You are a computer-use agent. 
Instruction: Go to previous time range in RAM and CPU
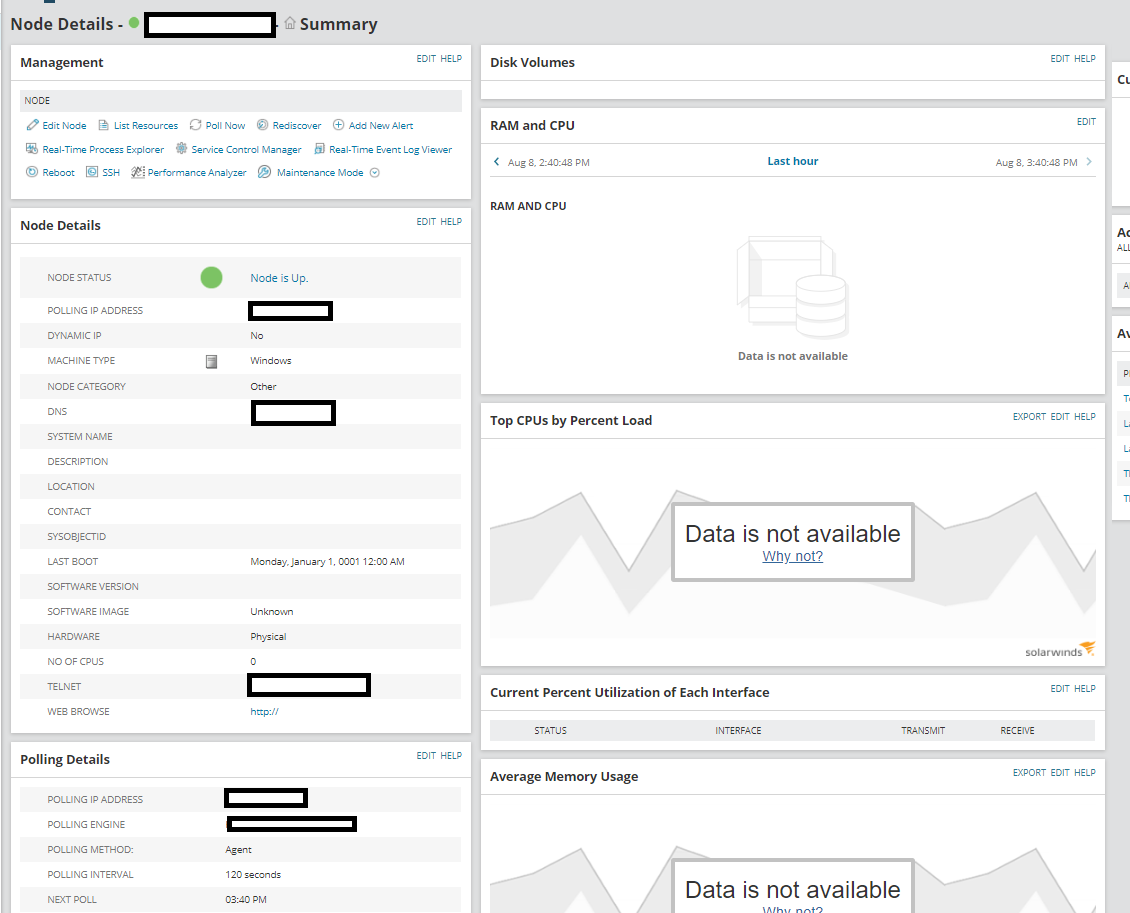(x=496, y=161)
